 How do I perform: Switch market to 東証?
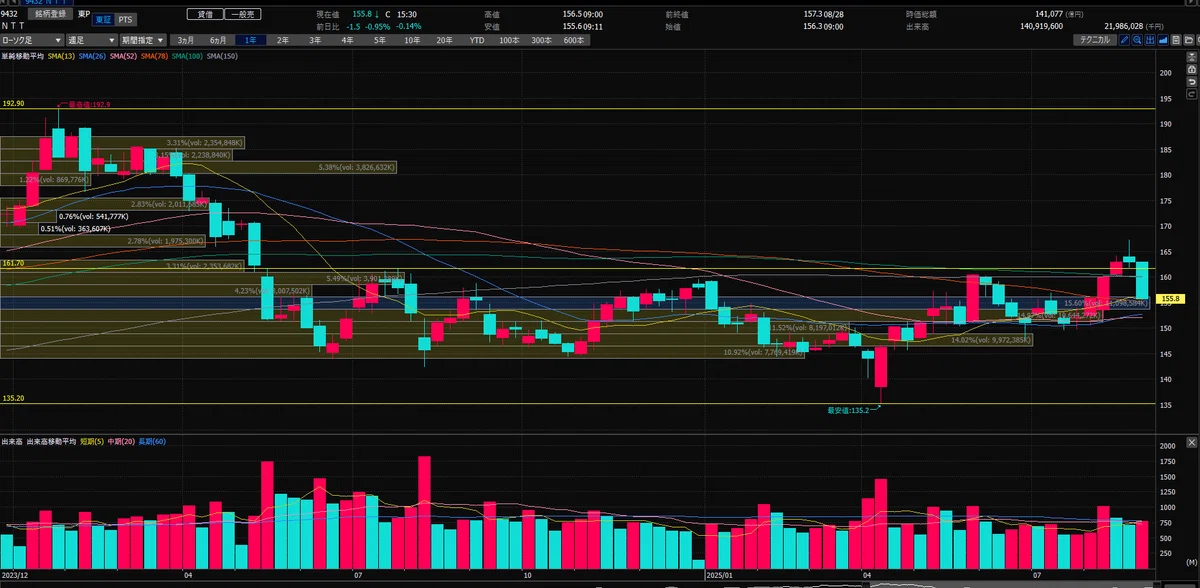101,20
